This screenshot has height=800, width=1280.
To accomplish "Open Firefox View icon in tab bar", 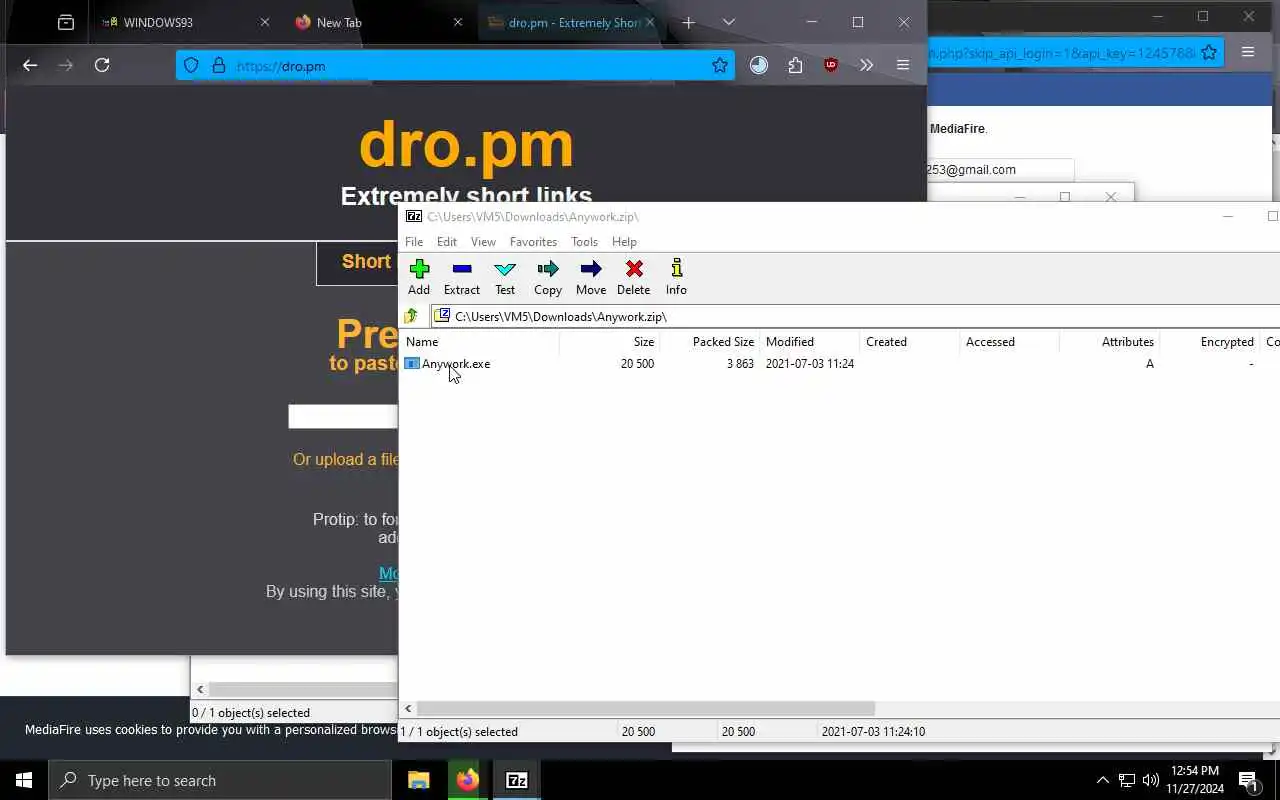I will (66, 22).
